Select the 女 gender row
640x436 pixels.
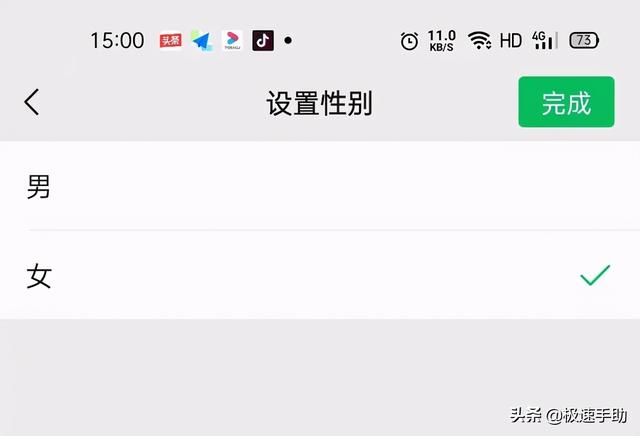click(x=320, y=275)
